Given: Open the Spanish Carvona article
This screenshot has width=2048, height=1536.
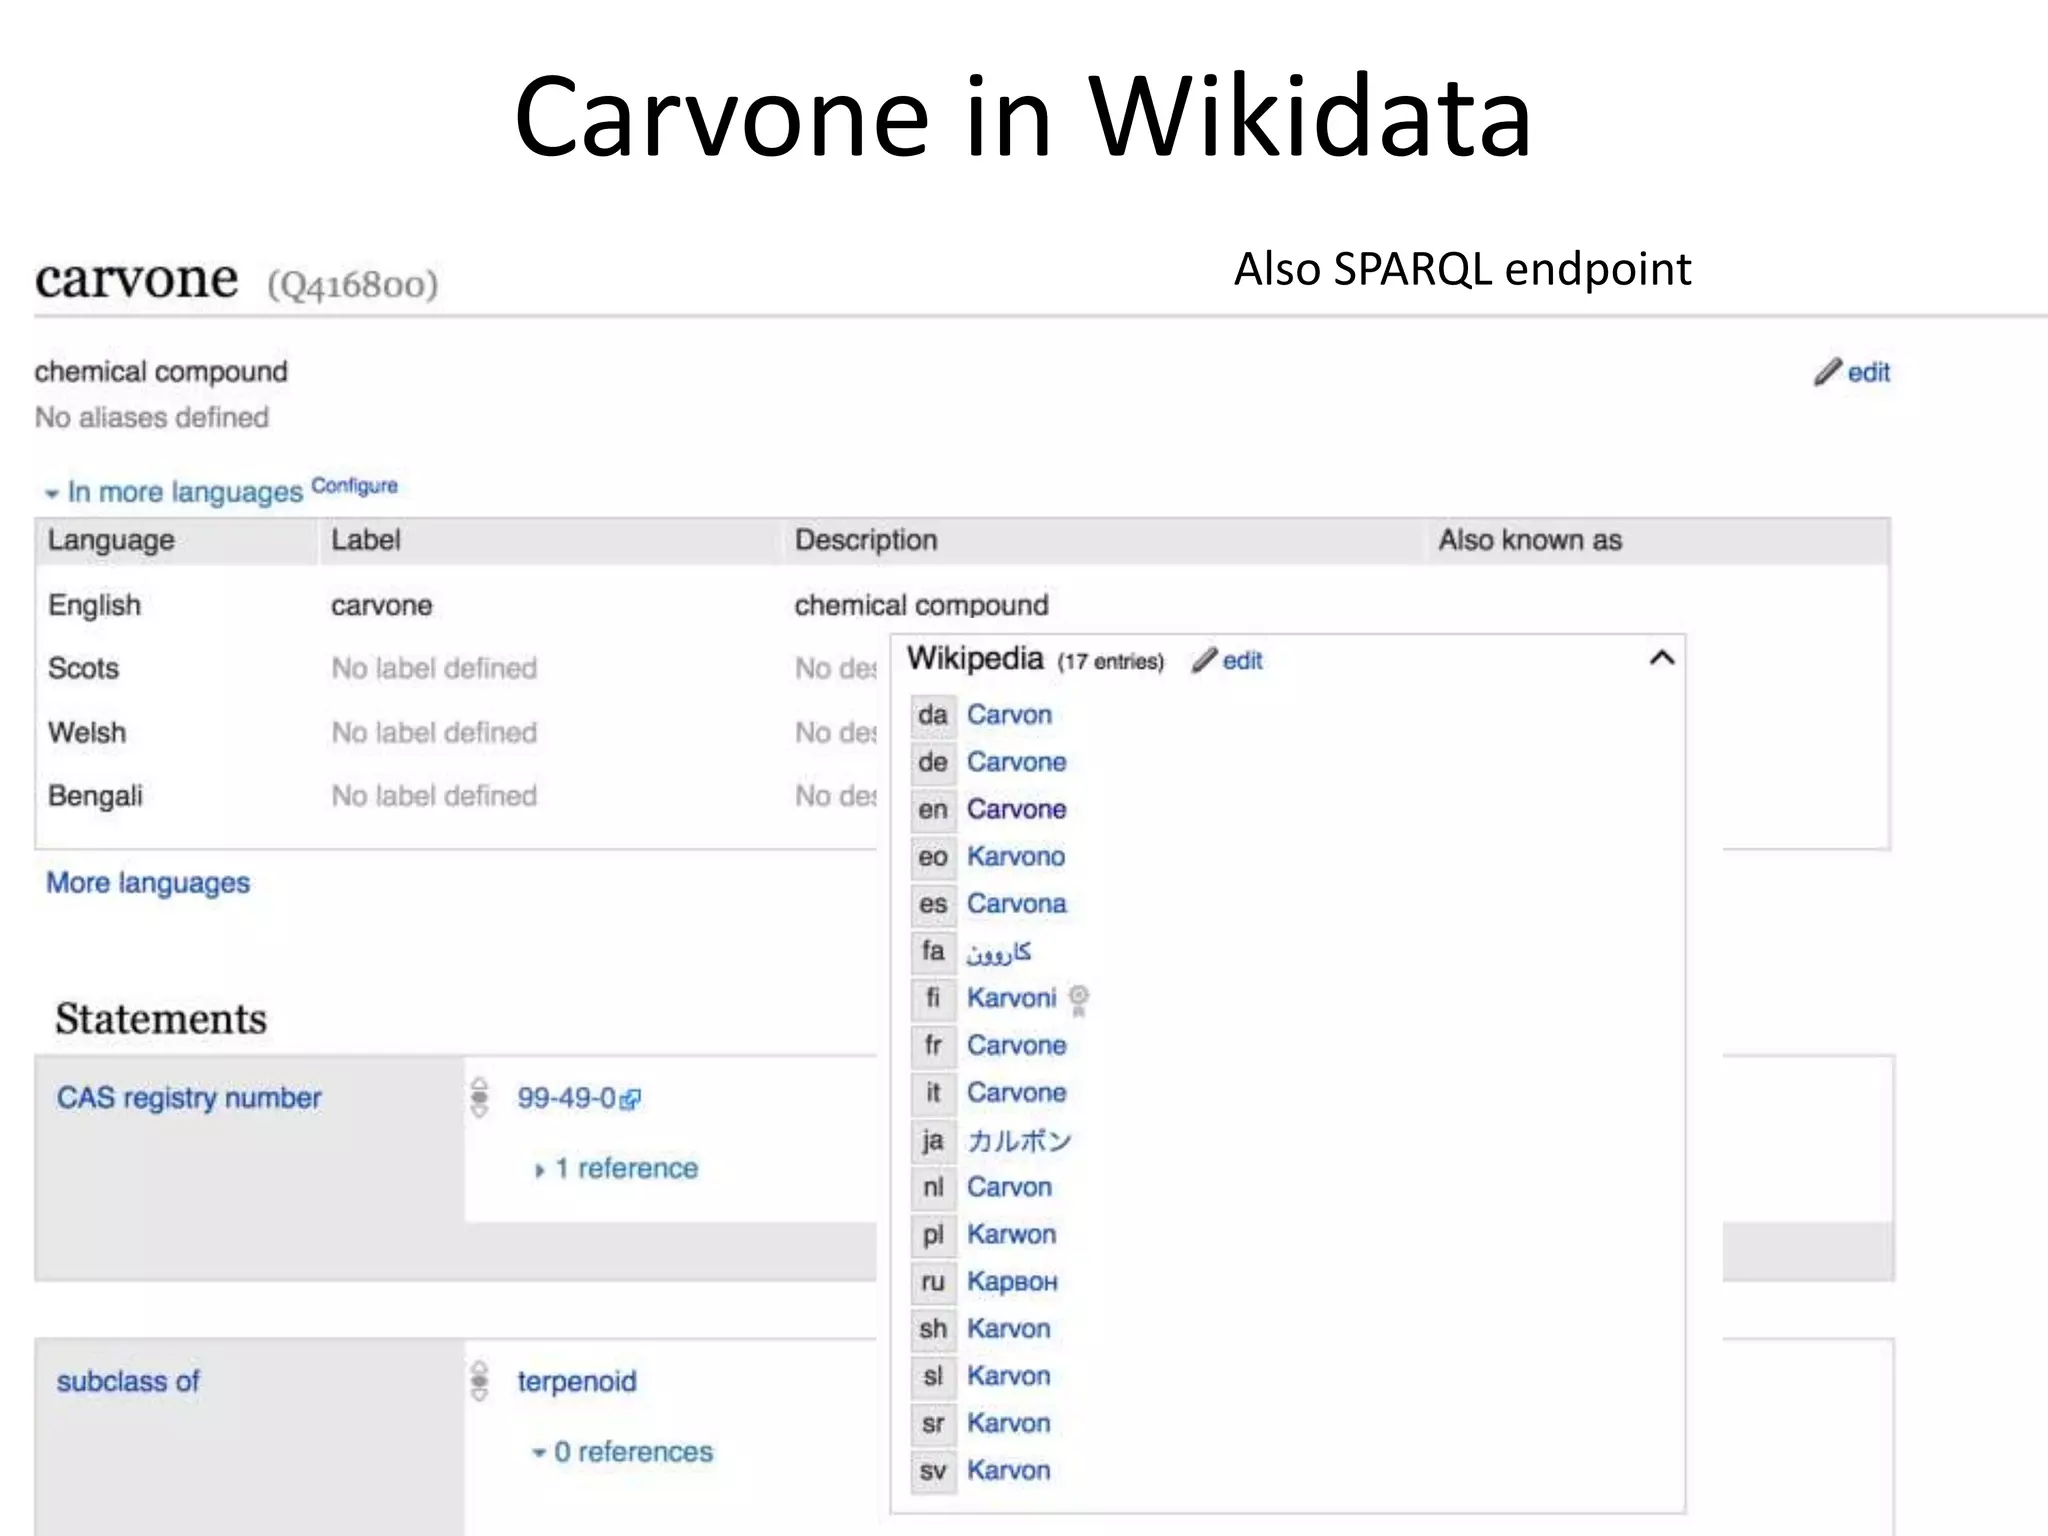Looking at the screenshot, I should tap(1016, 903).
